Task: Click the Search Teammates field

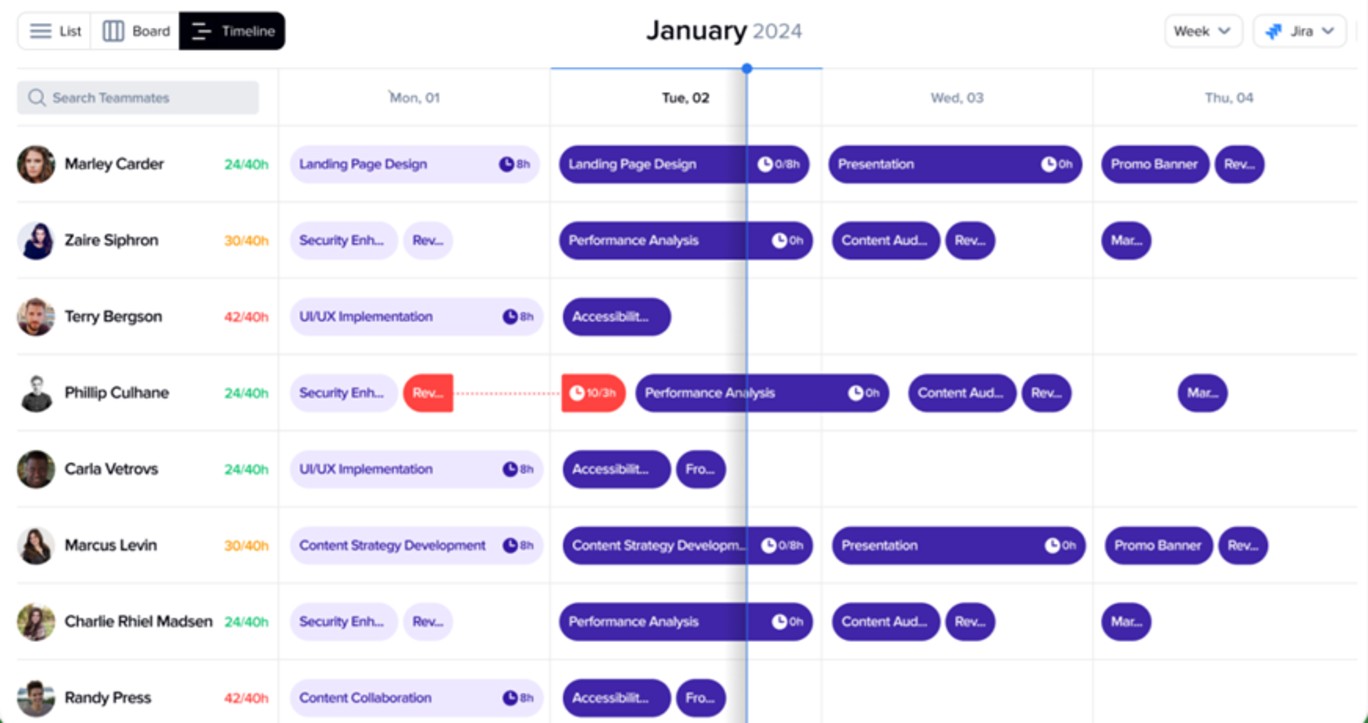Action: coord(138,98)
